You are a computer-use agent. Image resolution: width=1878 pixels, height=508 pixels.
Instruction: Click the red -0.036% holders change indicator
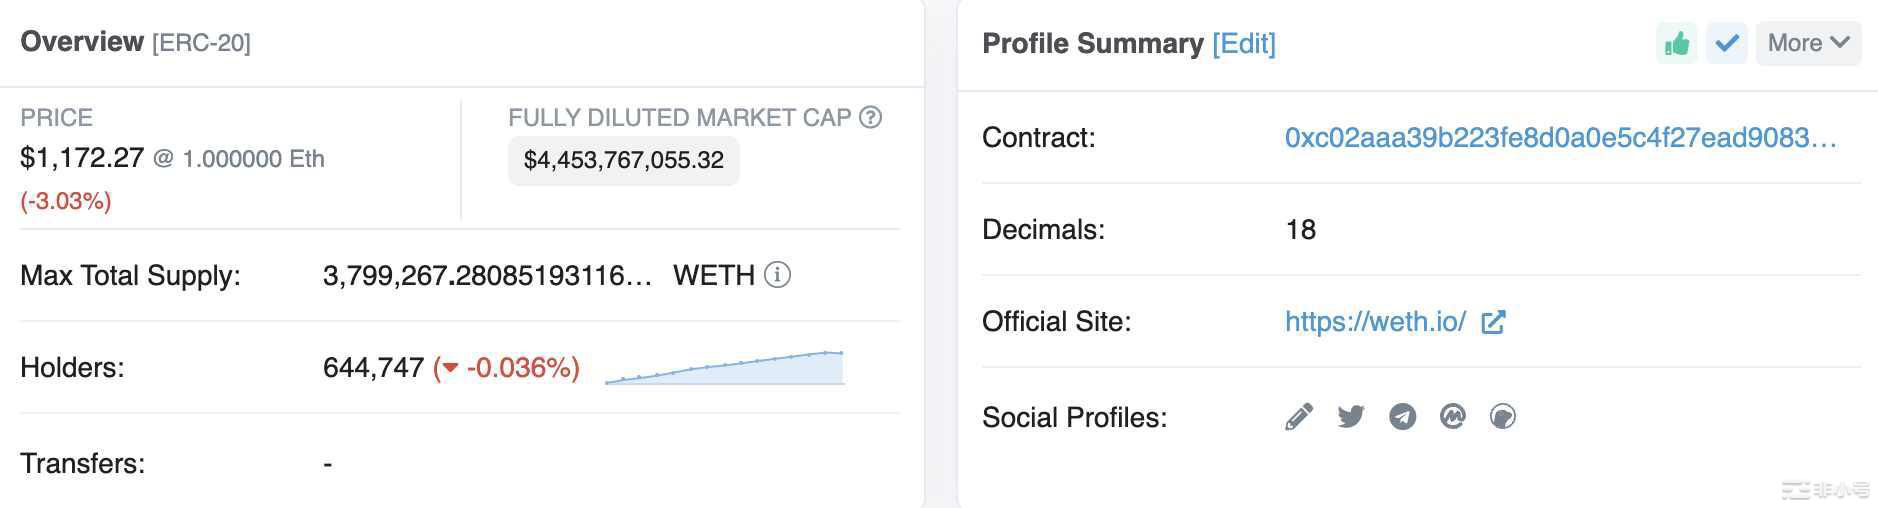507,368
